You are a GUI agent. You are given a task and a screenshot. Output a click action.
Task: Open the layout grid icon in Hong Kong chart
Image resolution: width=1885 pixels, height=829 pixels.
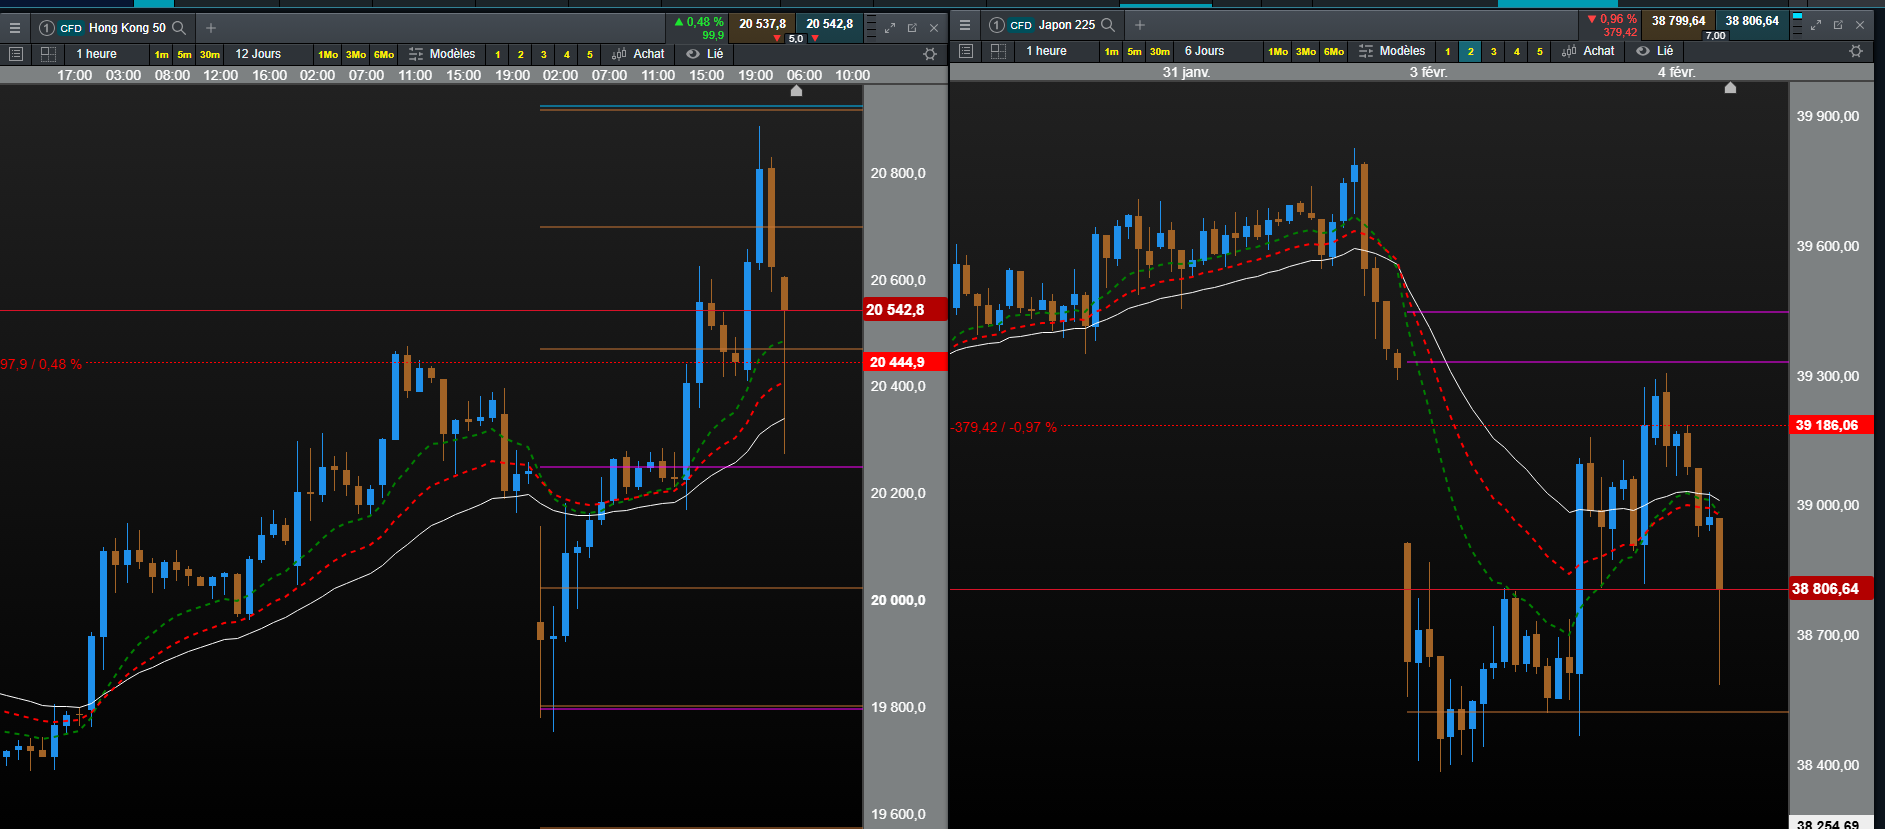(x=47, y=54)
